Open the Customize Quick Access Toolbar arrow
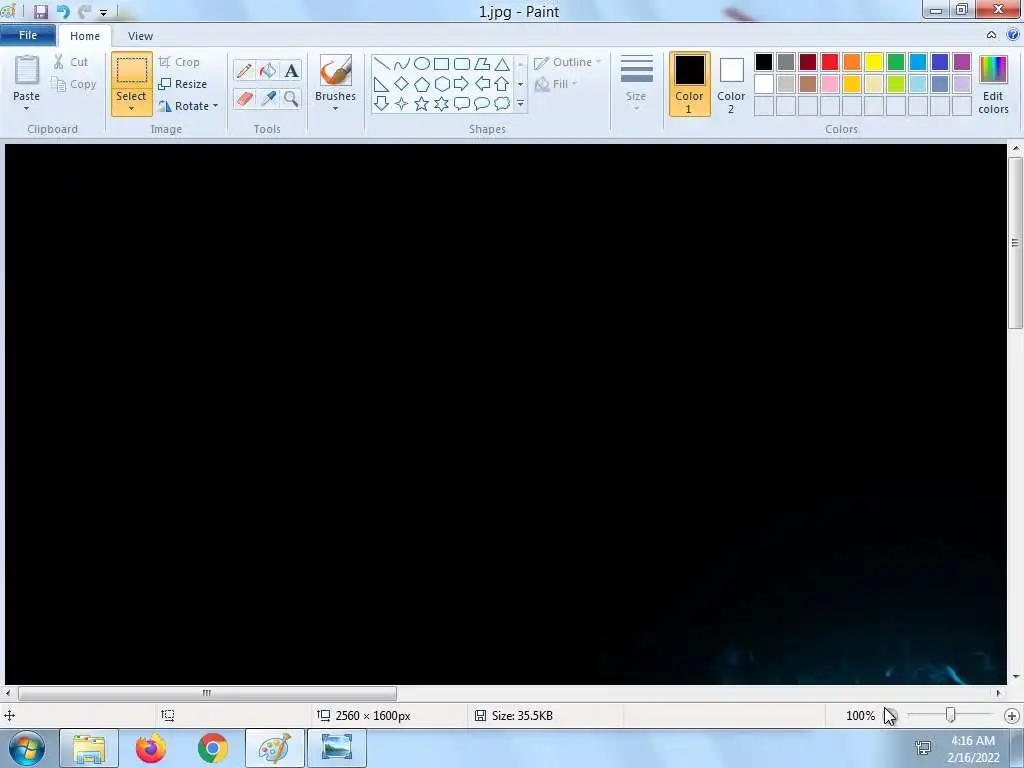This screenshot has height=768, width=1024. tap(103, 12)
